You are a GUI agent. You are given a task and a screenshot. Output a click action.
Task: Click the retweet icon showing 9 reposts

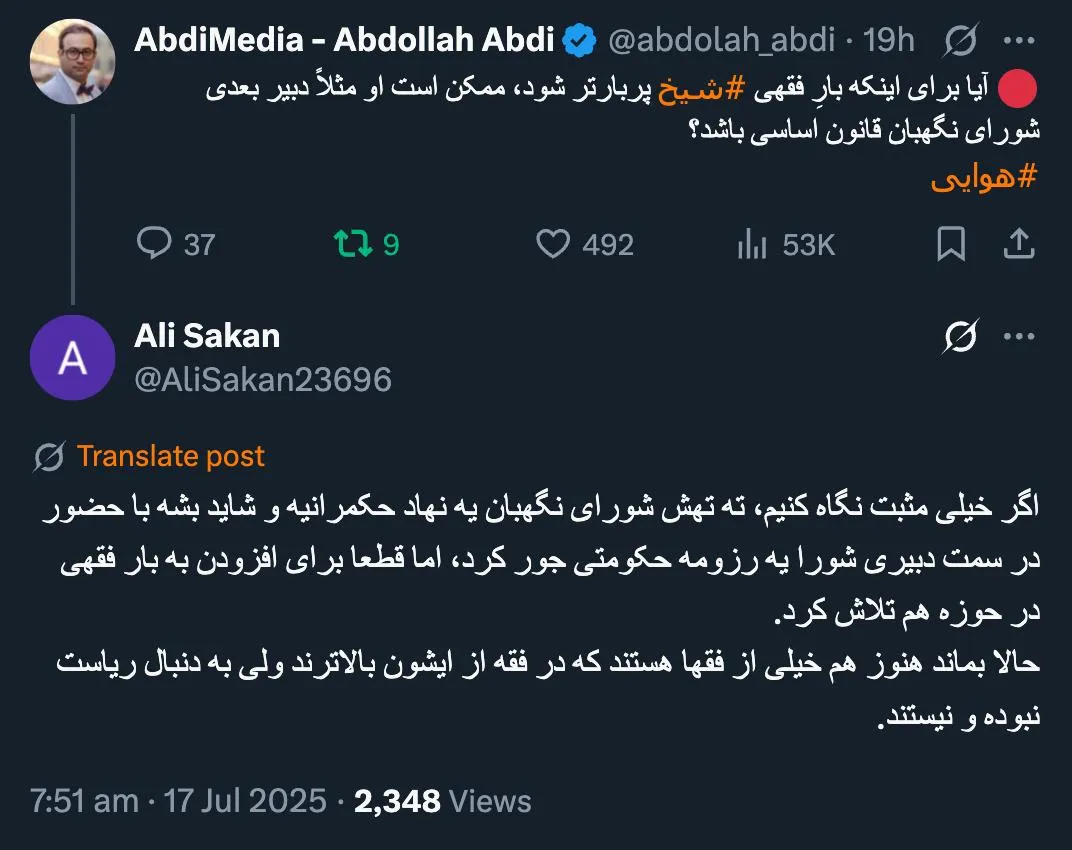(x=352, y=243)
